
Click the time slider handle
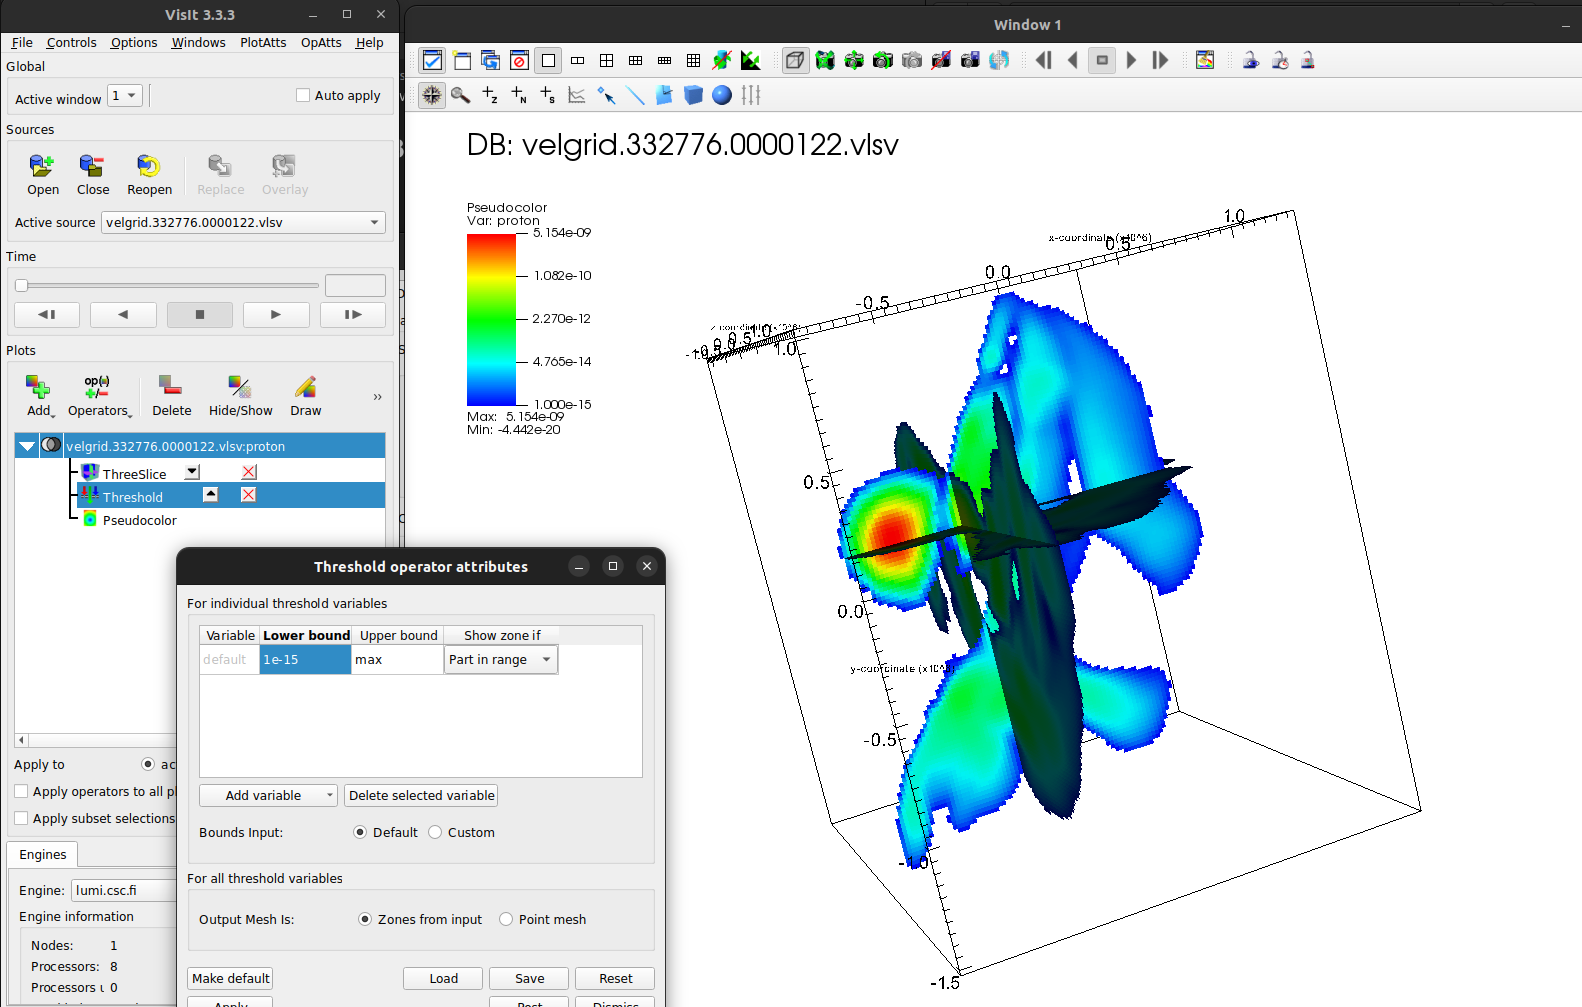pyautogui.click(x=21, y=285)
